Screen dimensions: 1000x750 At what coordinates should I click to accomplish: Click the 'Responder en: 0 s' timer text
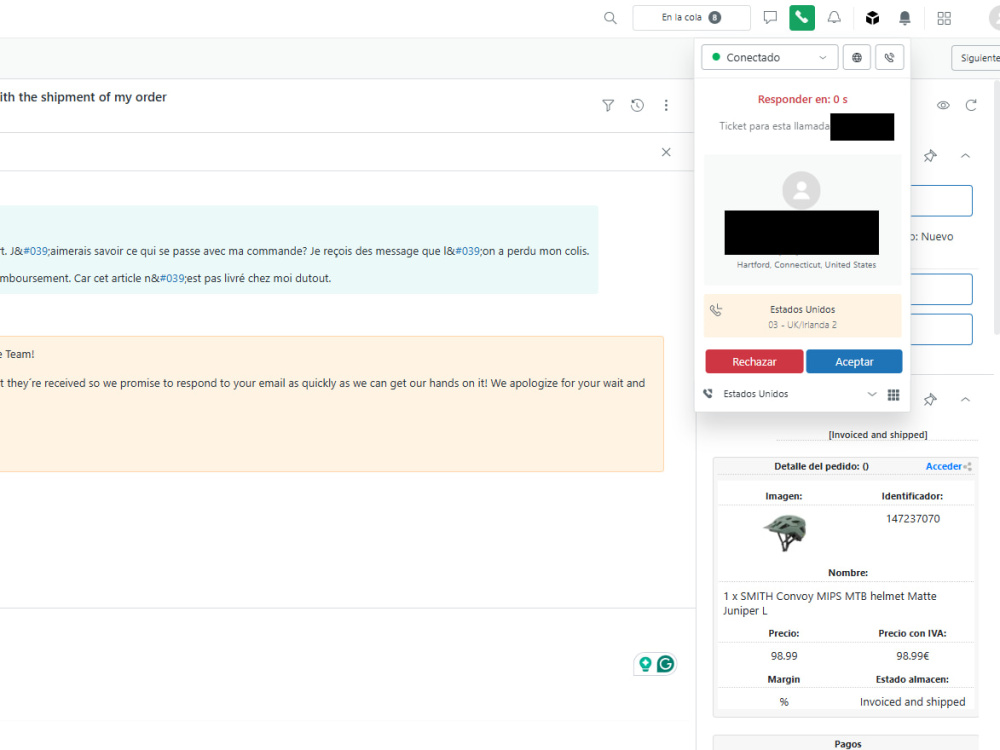pyautogui.click(x=802, y=99)
